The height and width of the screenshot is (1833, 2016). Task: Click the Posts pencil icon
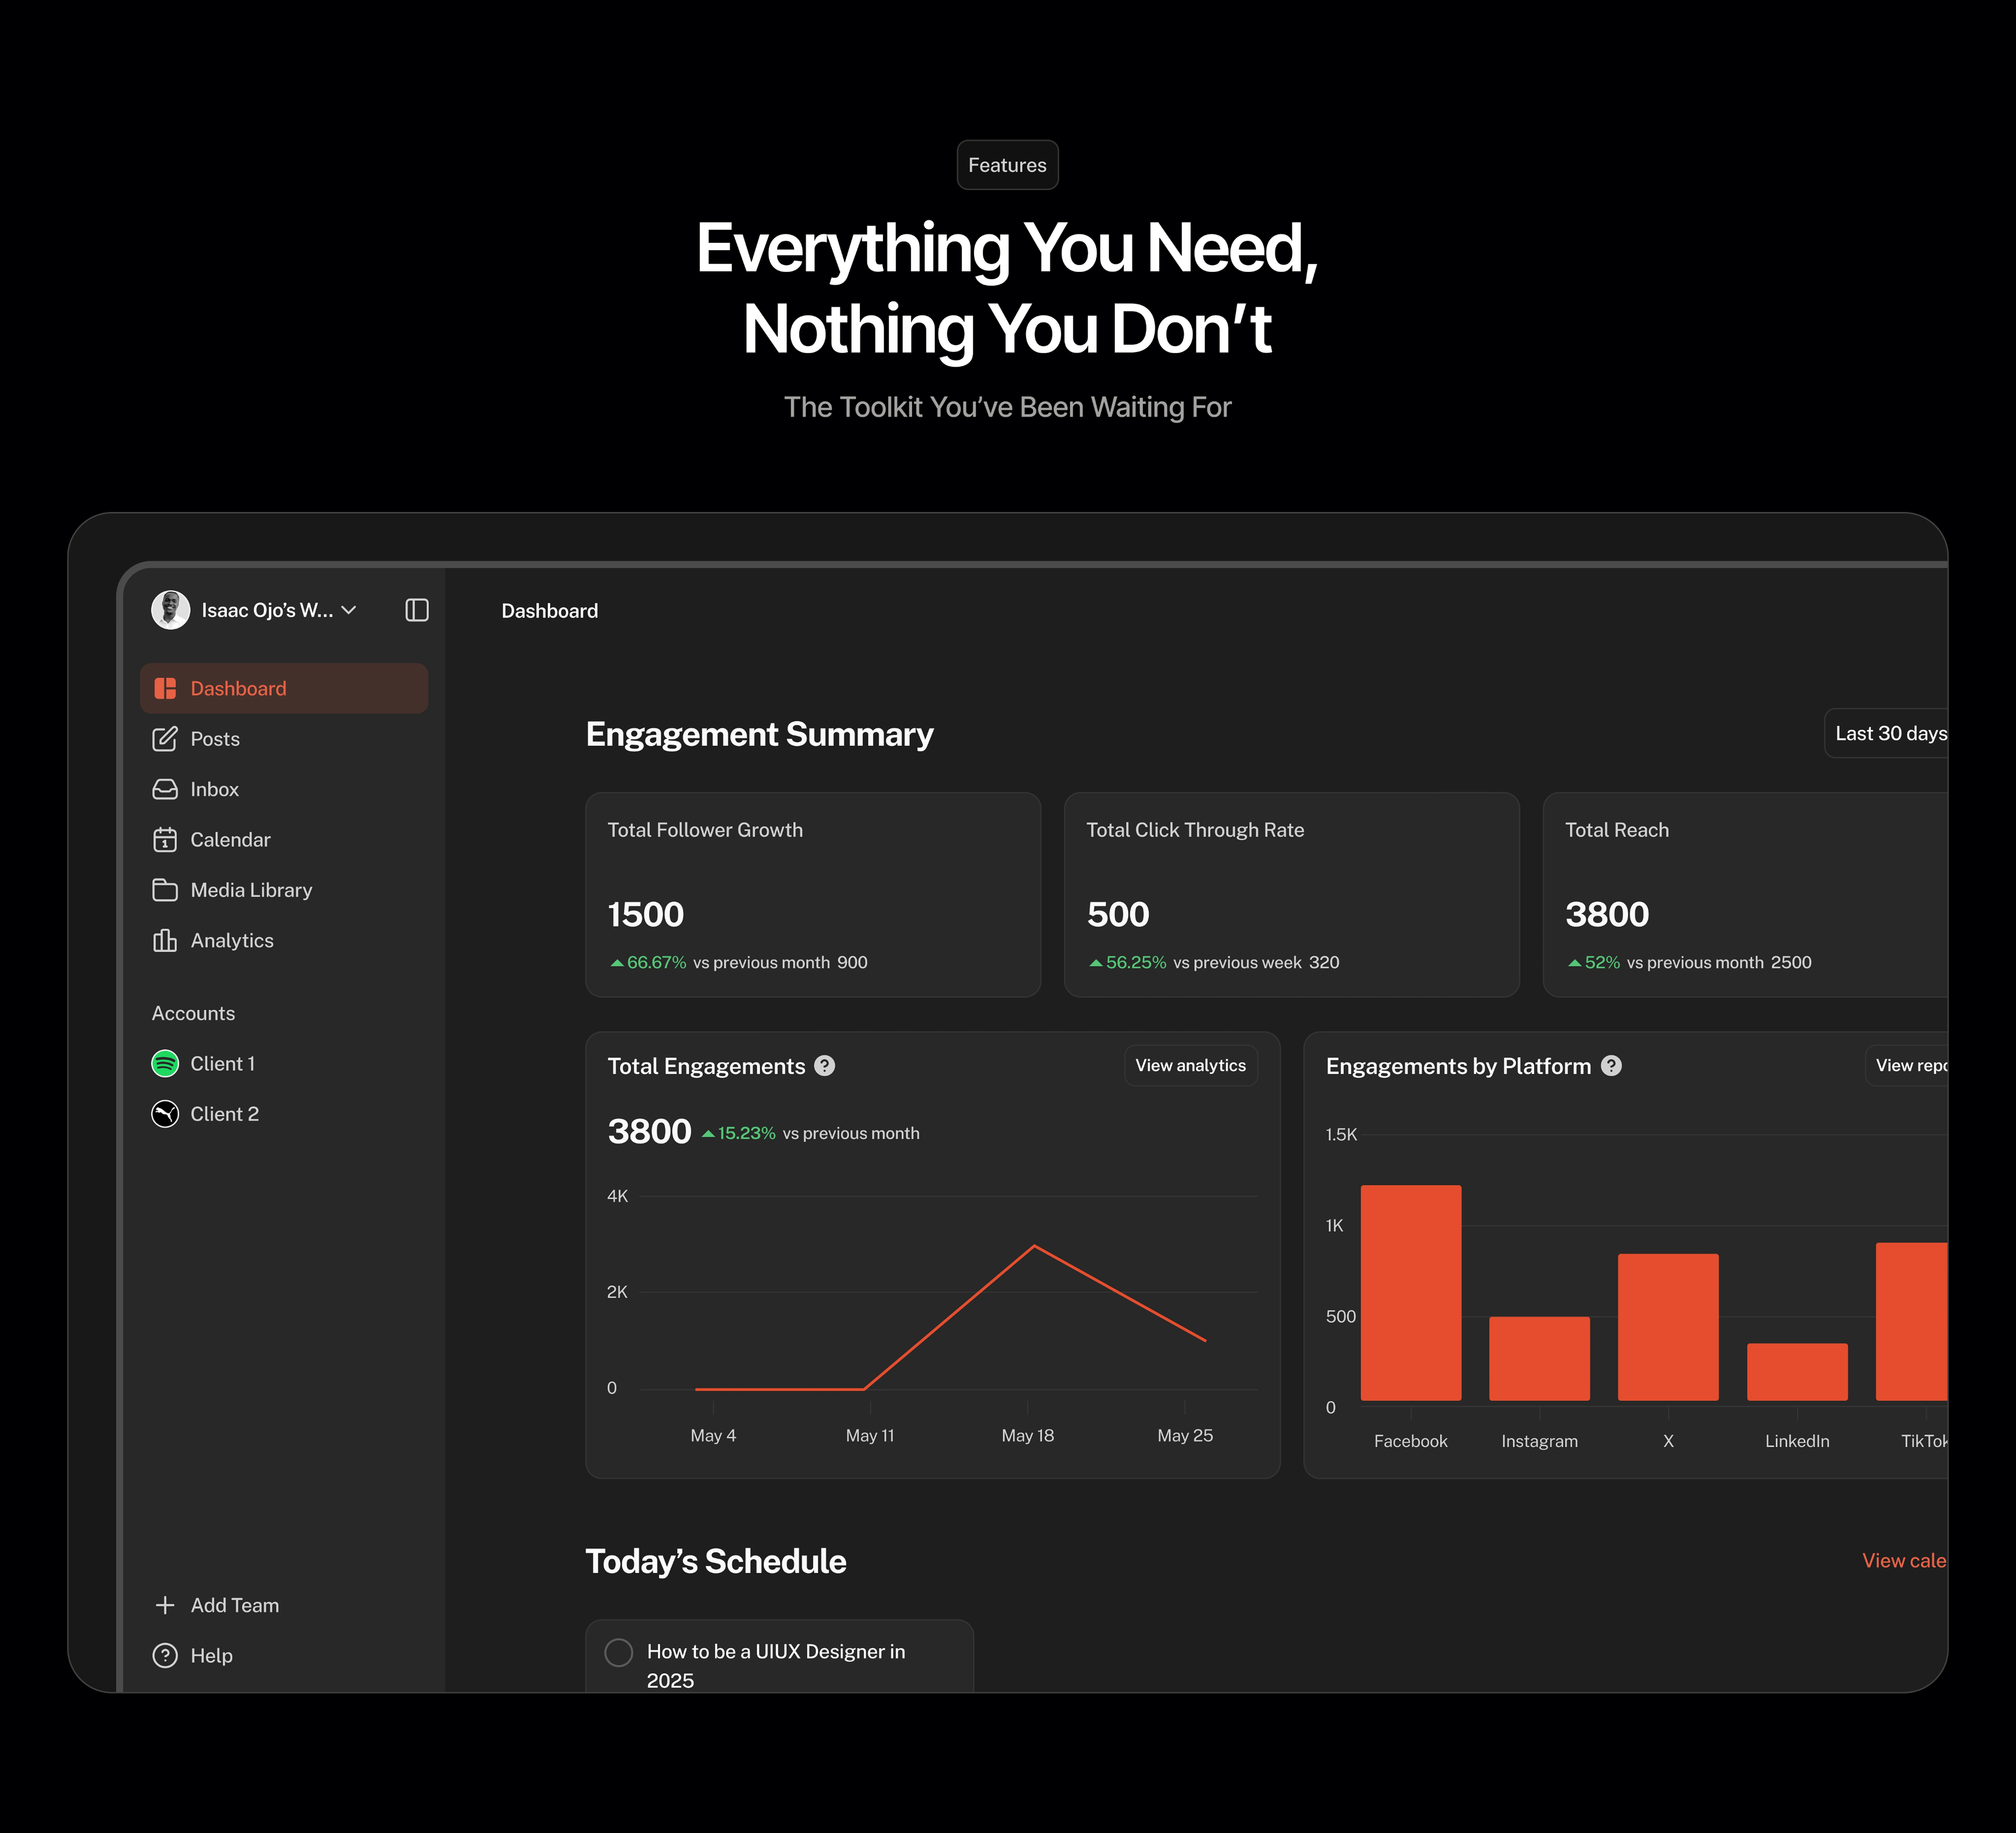tap(165, 739)
